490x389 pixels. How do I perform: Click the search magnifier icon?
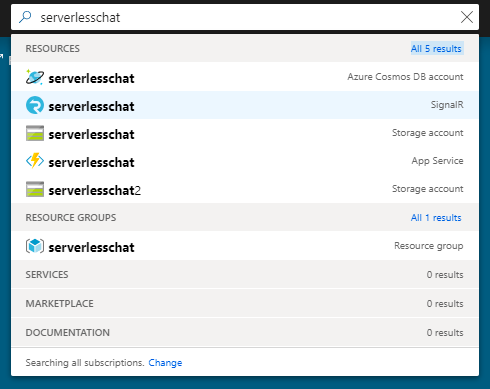pyautogui.click(x=25, y=17)
